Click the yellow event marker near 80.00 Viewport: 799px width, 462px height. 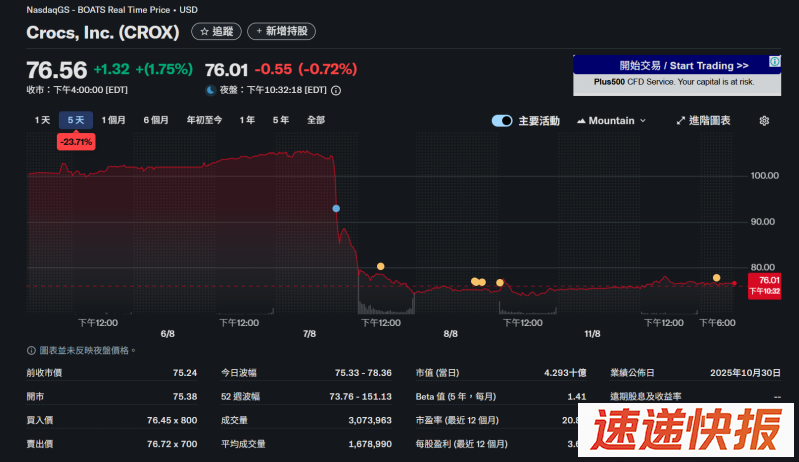381,266
